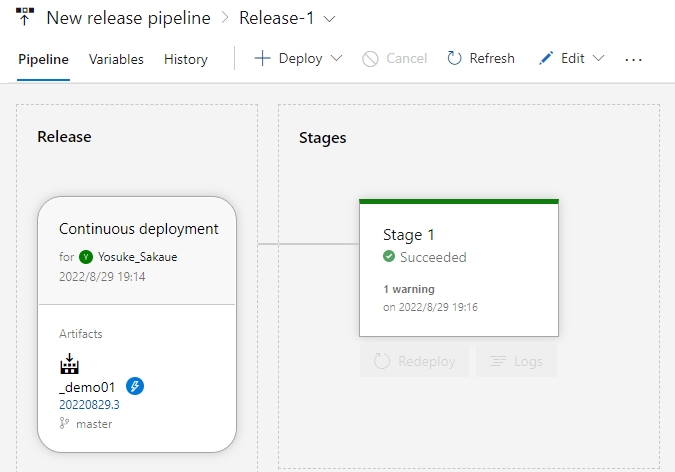Click the Yosuke_Sakaue user avatar
This screenshot has height=472, width=675.
click(x=86, y=257)
